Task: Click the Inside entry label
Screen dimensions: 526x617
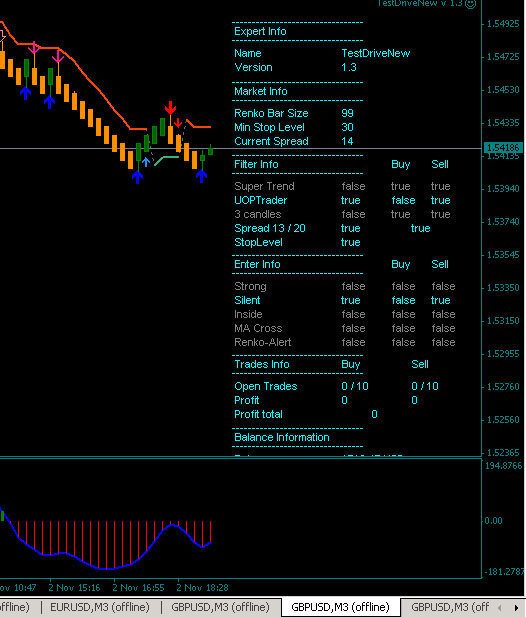Action: point(248,314)
